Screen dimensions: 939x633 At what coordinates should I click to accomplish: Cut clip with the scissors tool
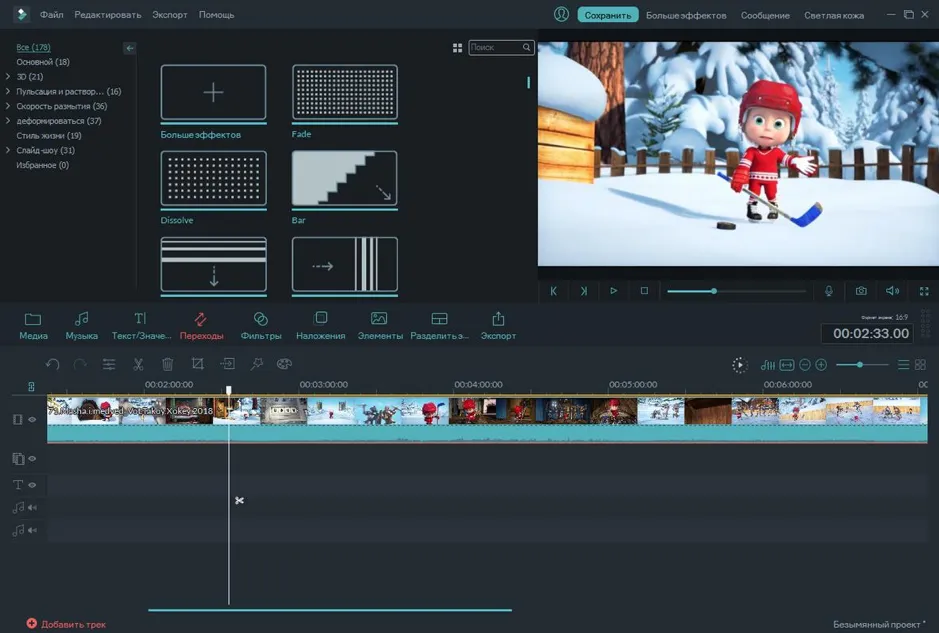click(x=138, y=364)
